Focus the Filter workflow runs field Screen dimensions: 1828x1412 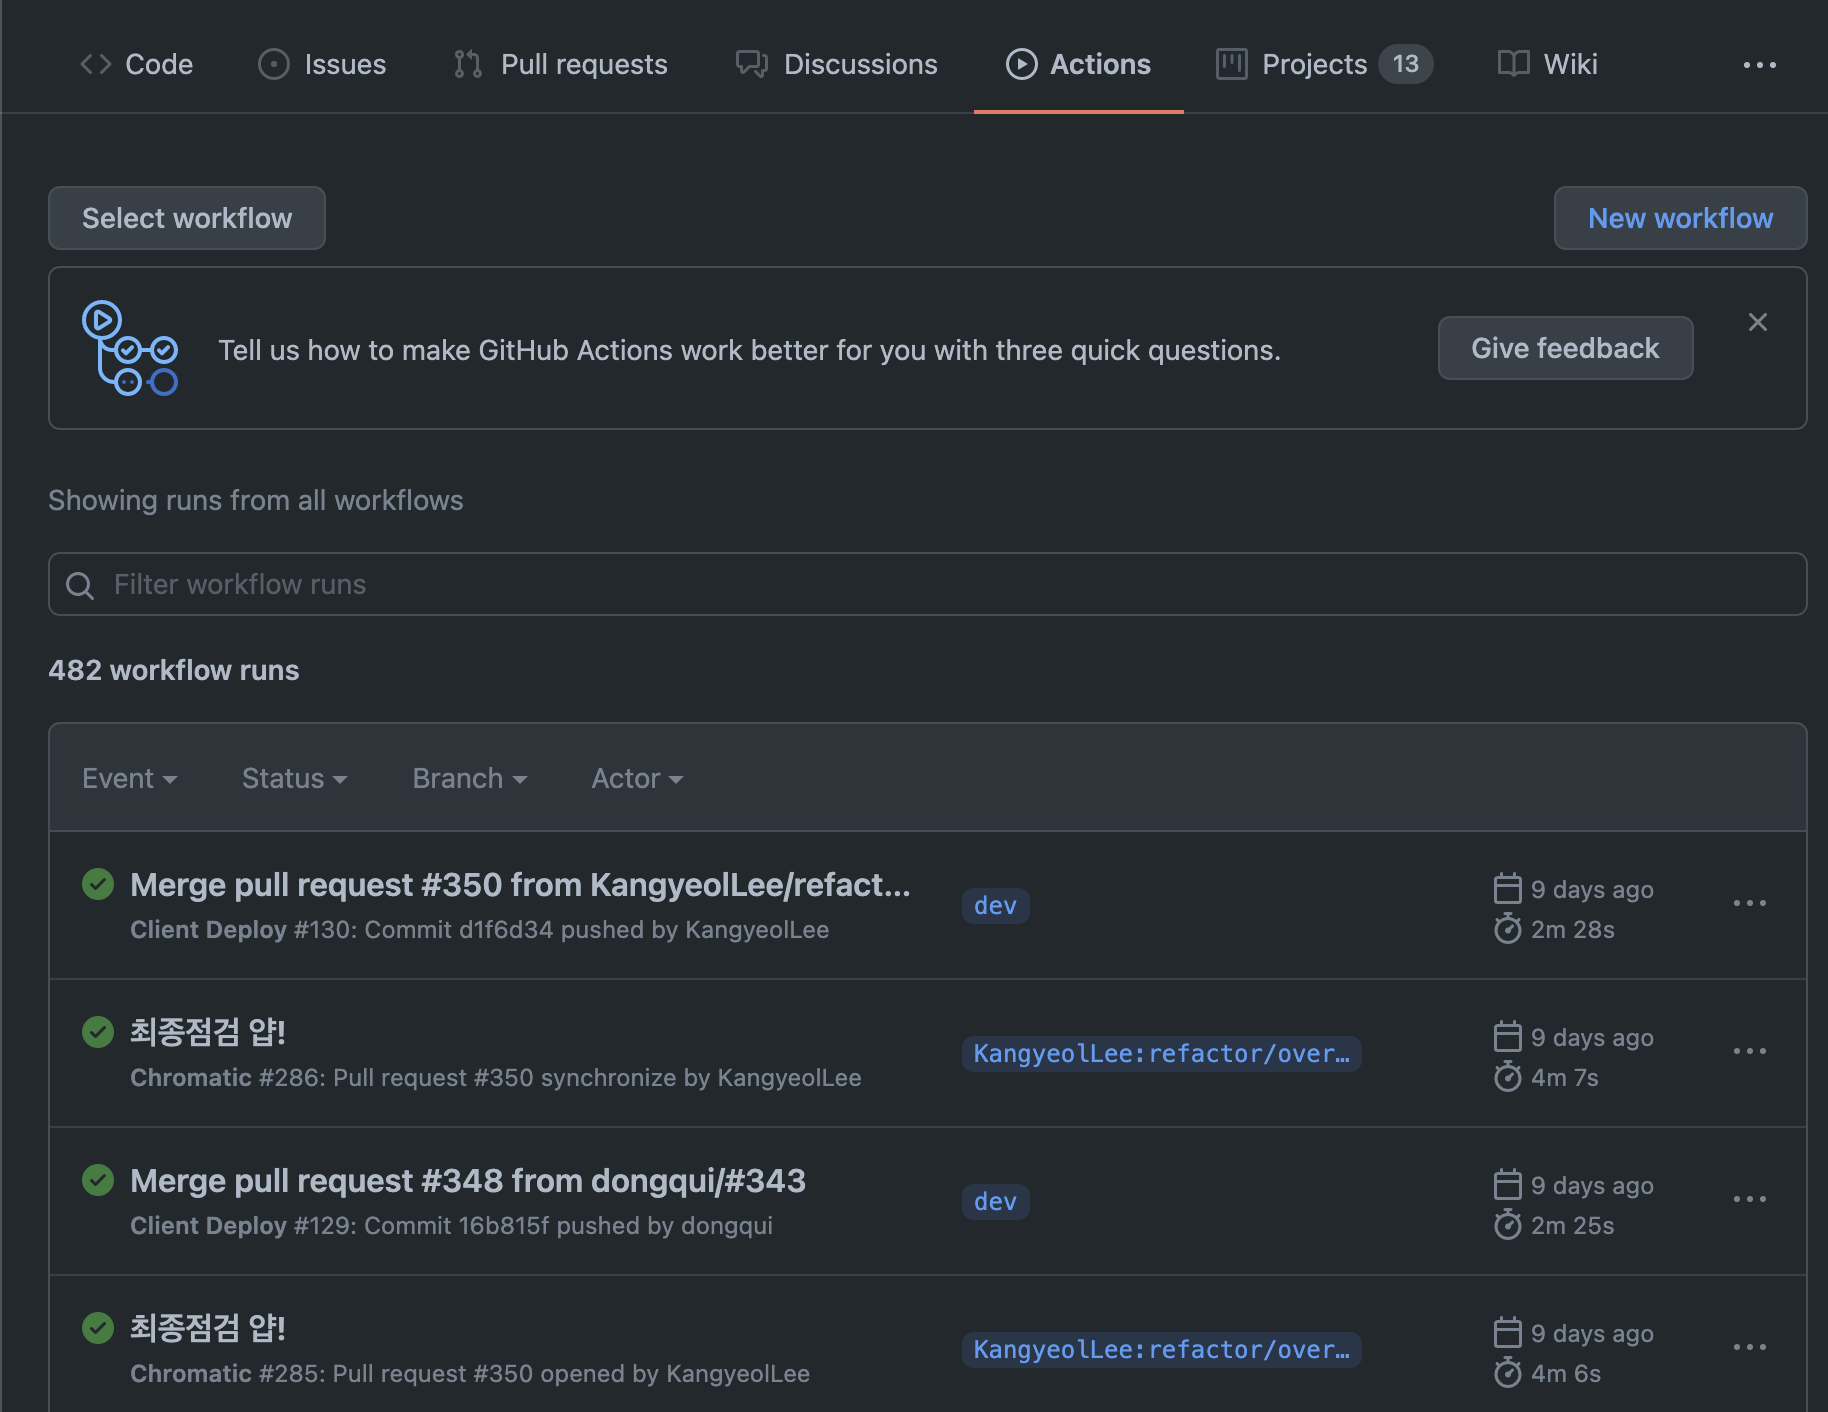coord(928,584)
